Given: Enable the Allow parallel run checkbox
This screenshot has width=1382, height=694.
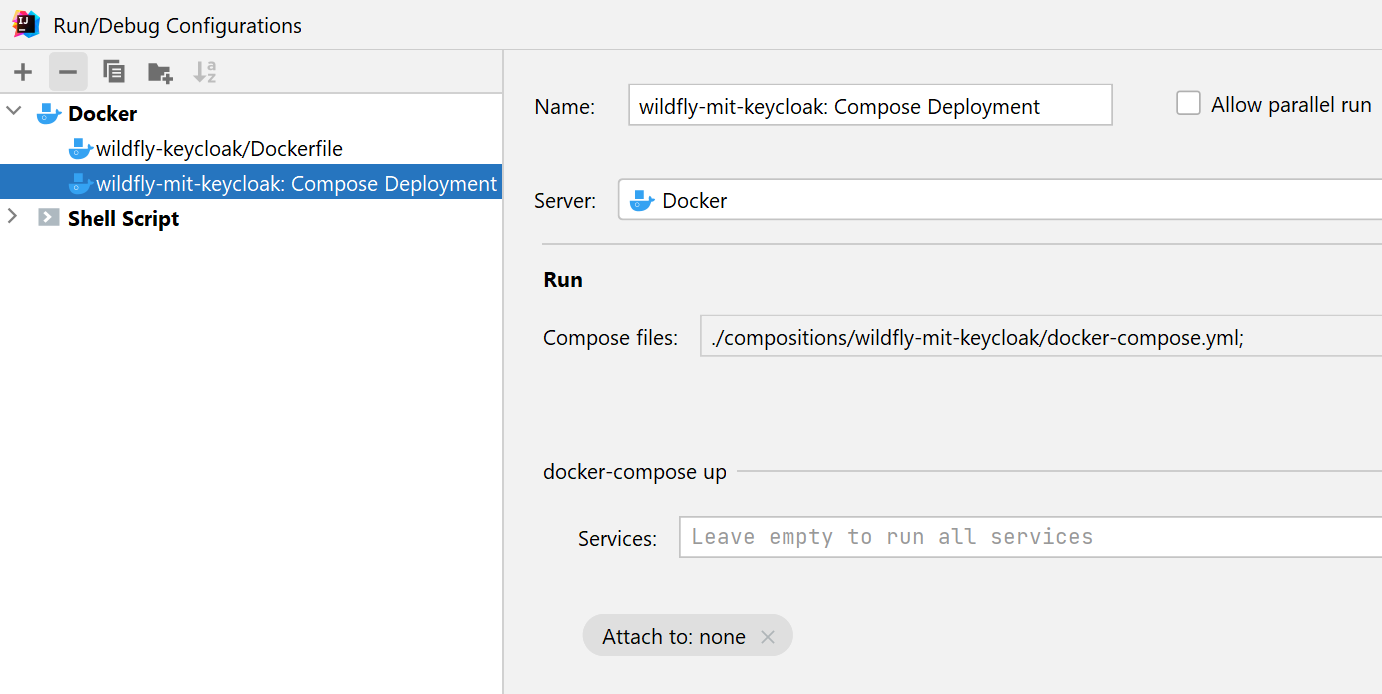Looking at the screenshot, I should pos(1188,104).
